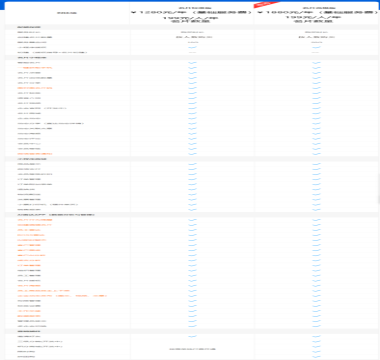The image size is (380, 360).
Task: Open the first orange feature link in the table
Action: (35, 68)
